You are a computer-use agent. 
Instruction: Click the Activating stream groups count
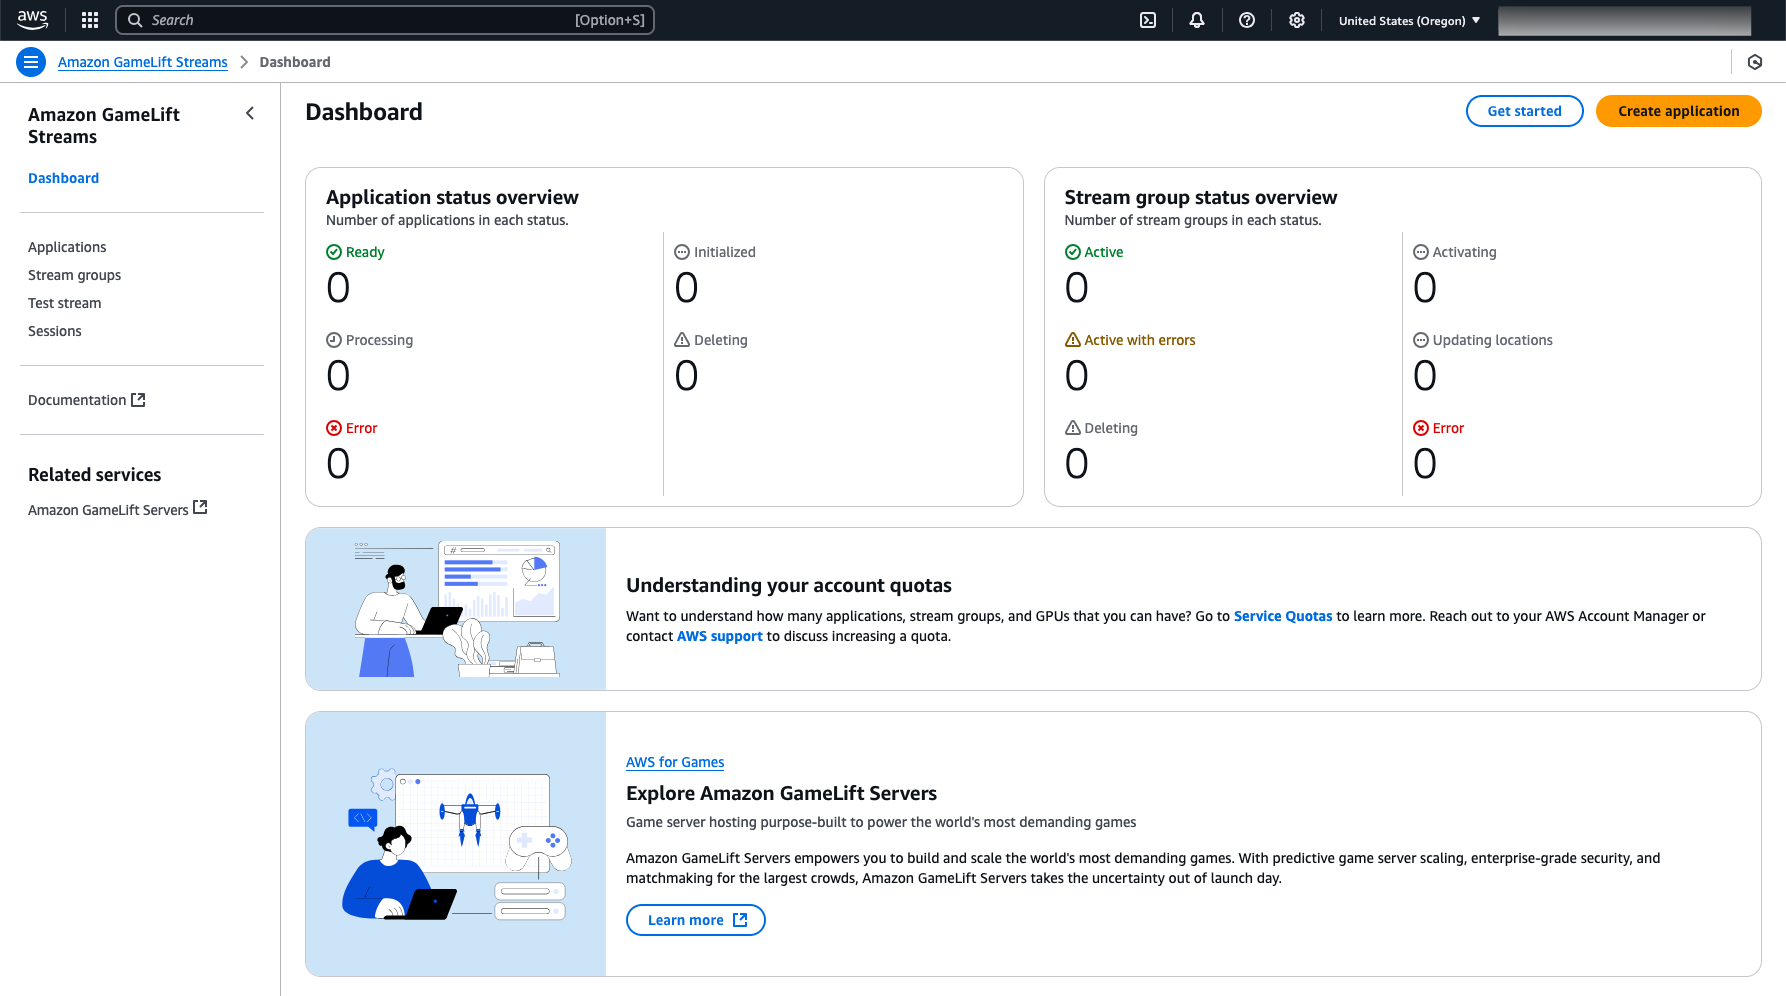[x=1425, y=288]
